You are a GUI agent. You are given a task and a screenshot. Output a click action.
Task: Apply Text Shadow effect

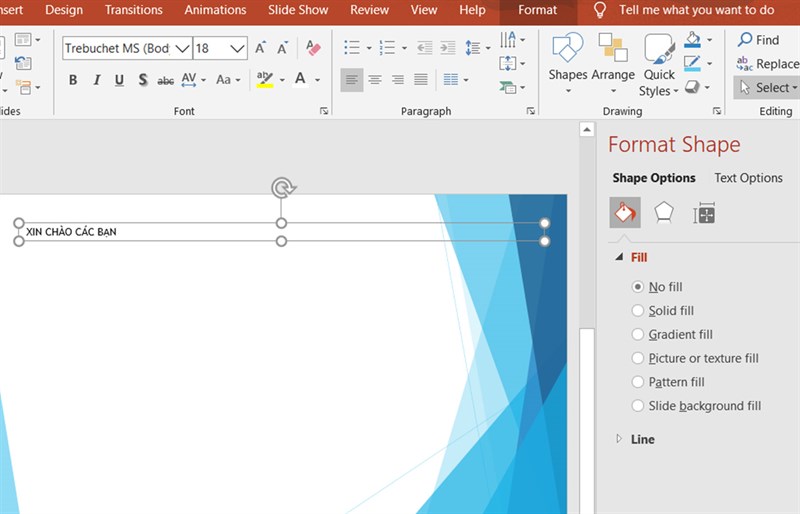[x=143, y=80]
